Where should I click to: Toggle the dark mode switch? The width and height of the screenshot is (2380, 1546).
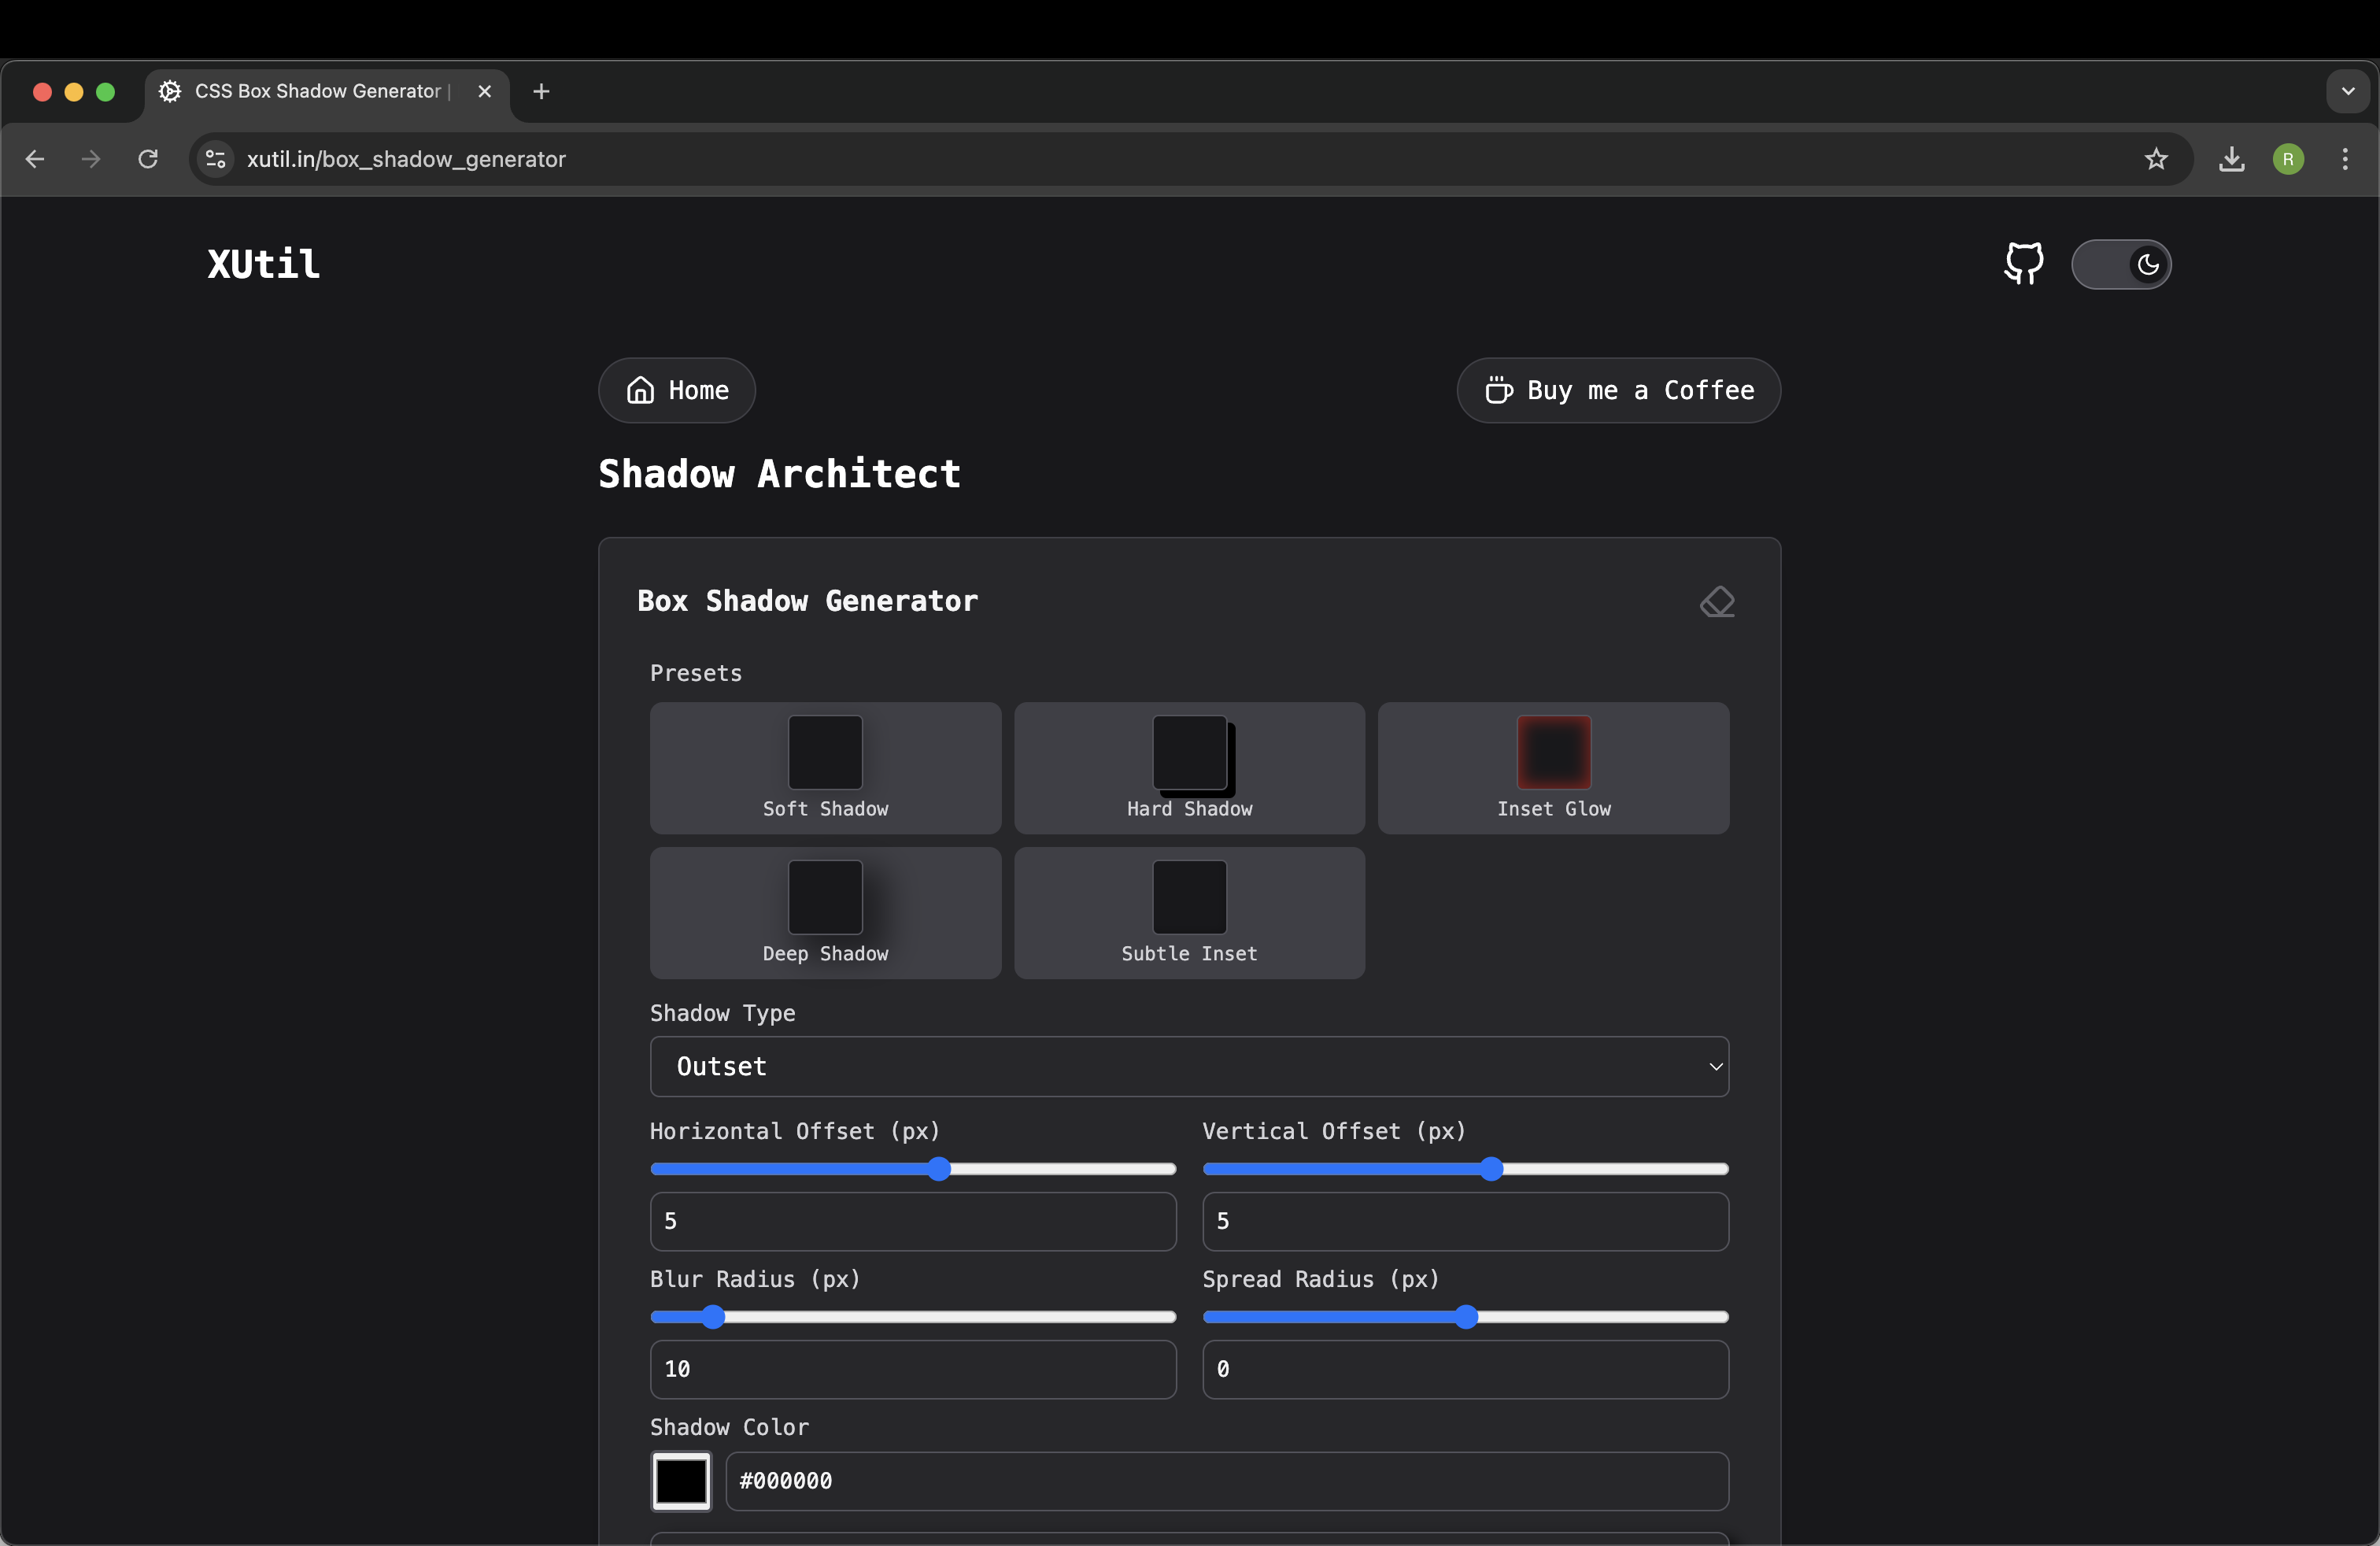click(x=2121, y=264)
